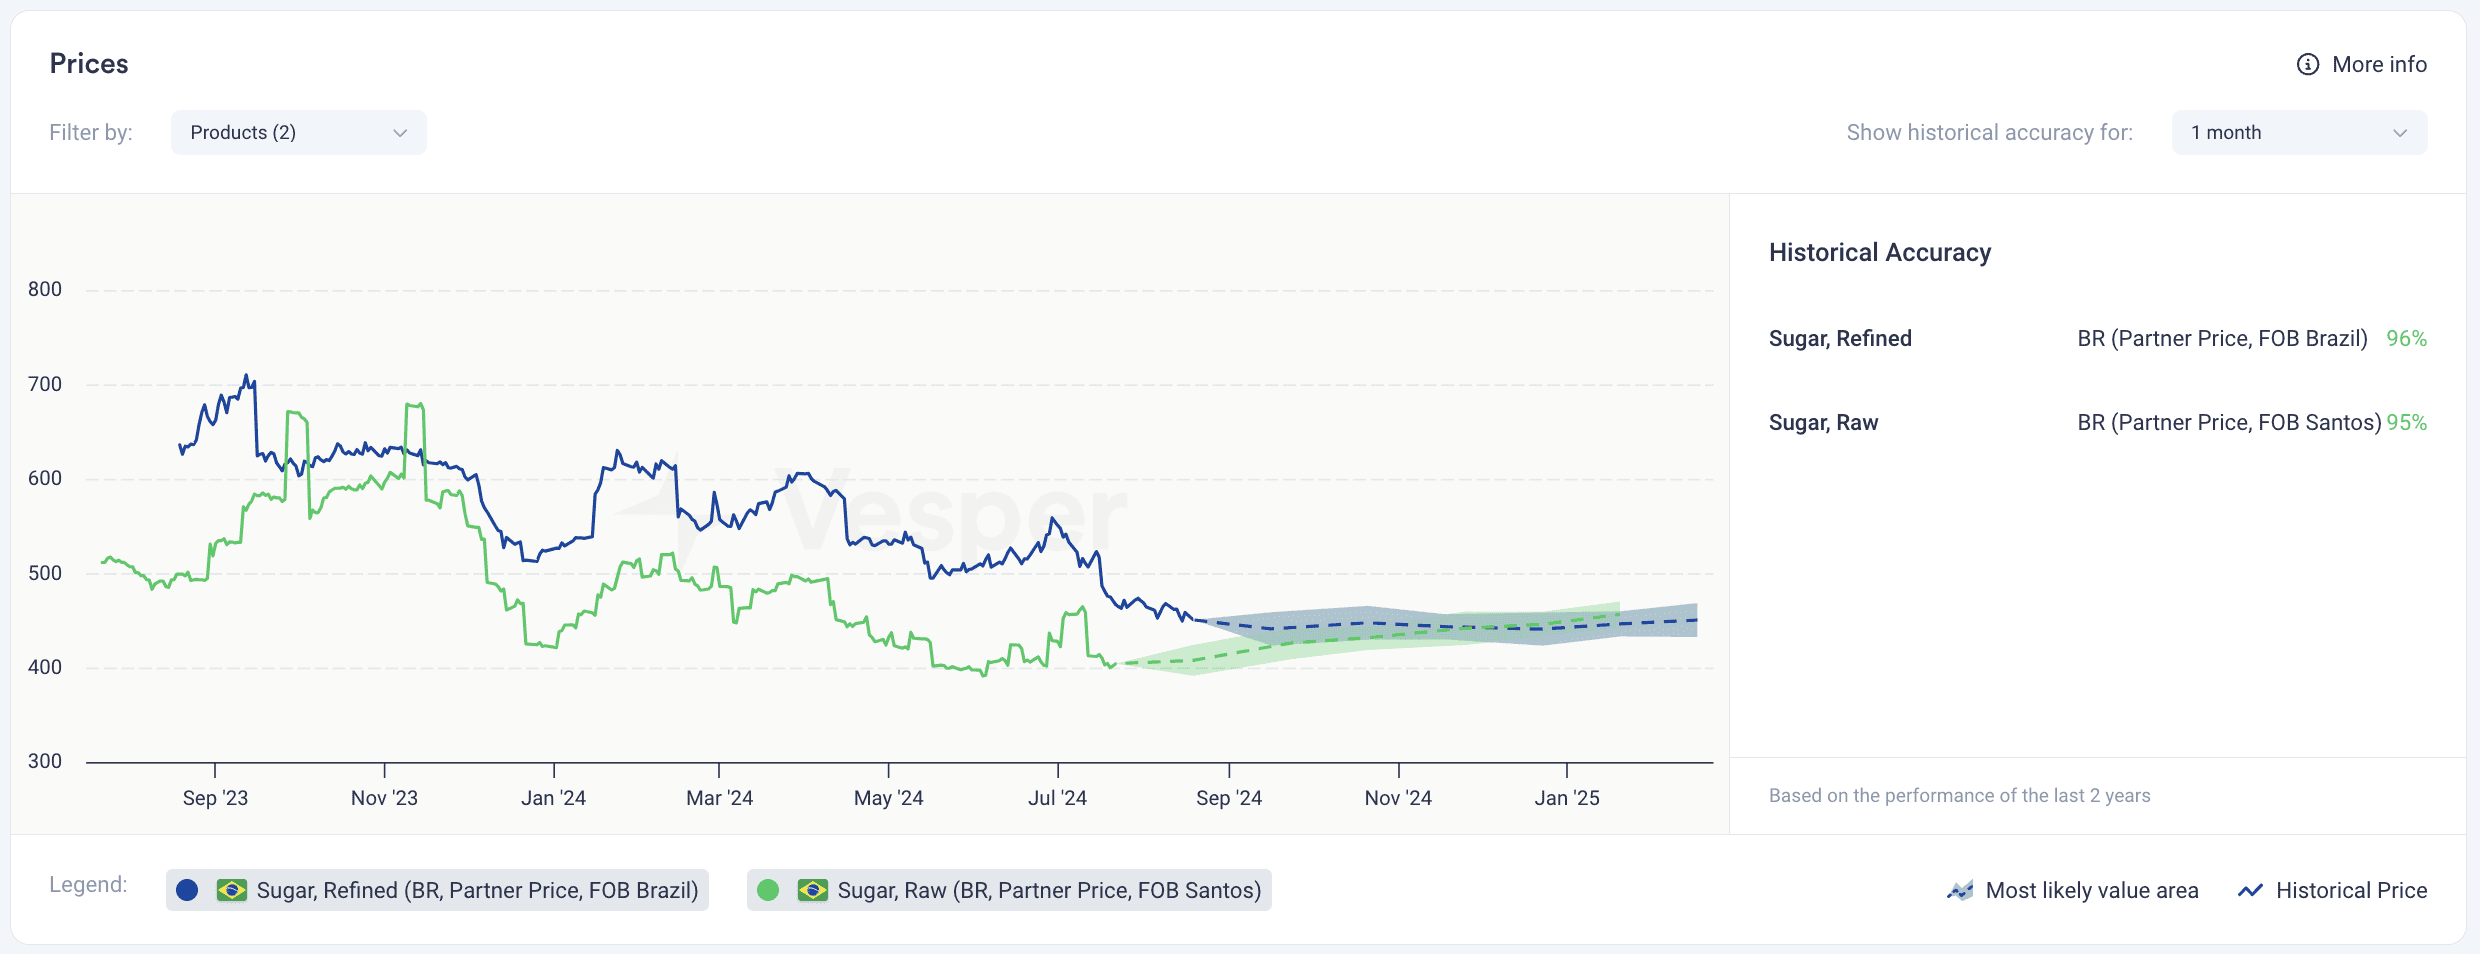Open the Products (2) filter dropdown
This screenshot has width=2480, height=954.
coord(299,133)
